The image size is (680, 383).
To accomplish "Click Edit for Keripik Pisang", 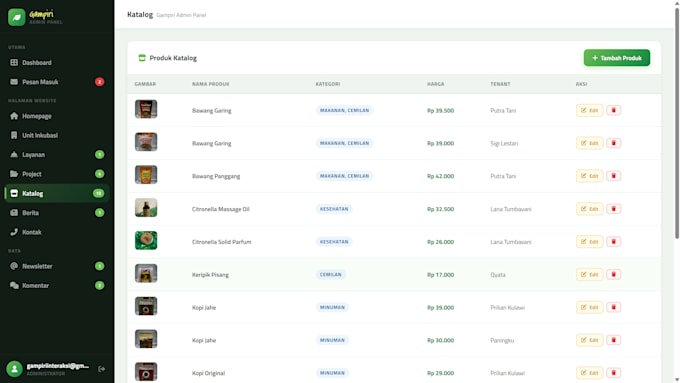I will coord(589,275).
